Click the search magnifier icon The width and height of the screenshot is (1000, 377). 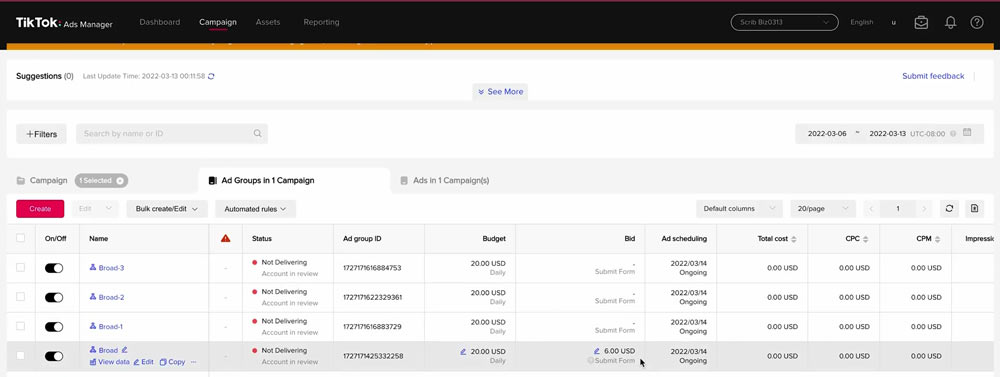click(258, 134)
